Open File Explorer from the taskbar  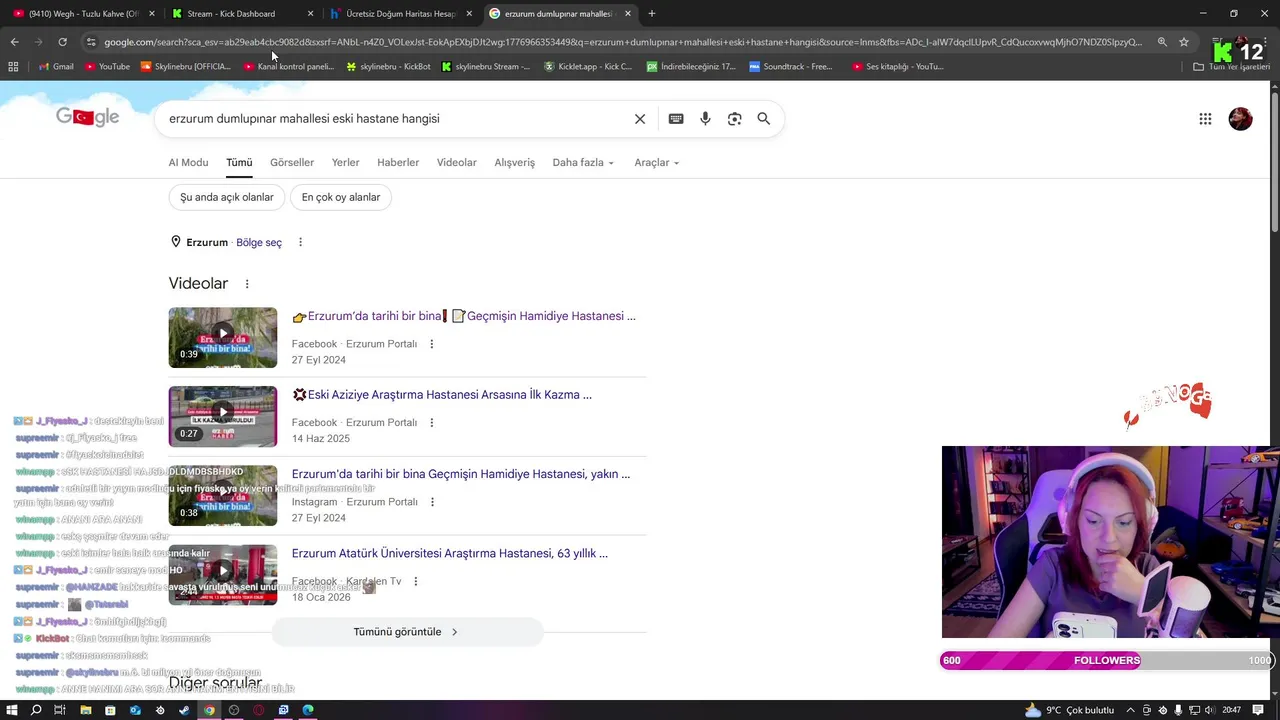pos(85,710)
